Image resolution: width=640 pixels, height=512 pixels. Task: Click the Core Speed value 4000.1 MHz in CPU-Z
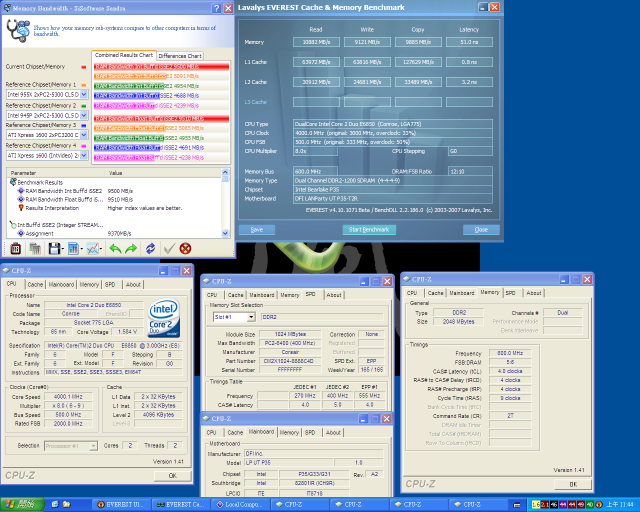coord(68,397)
